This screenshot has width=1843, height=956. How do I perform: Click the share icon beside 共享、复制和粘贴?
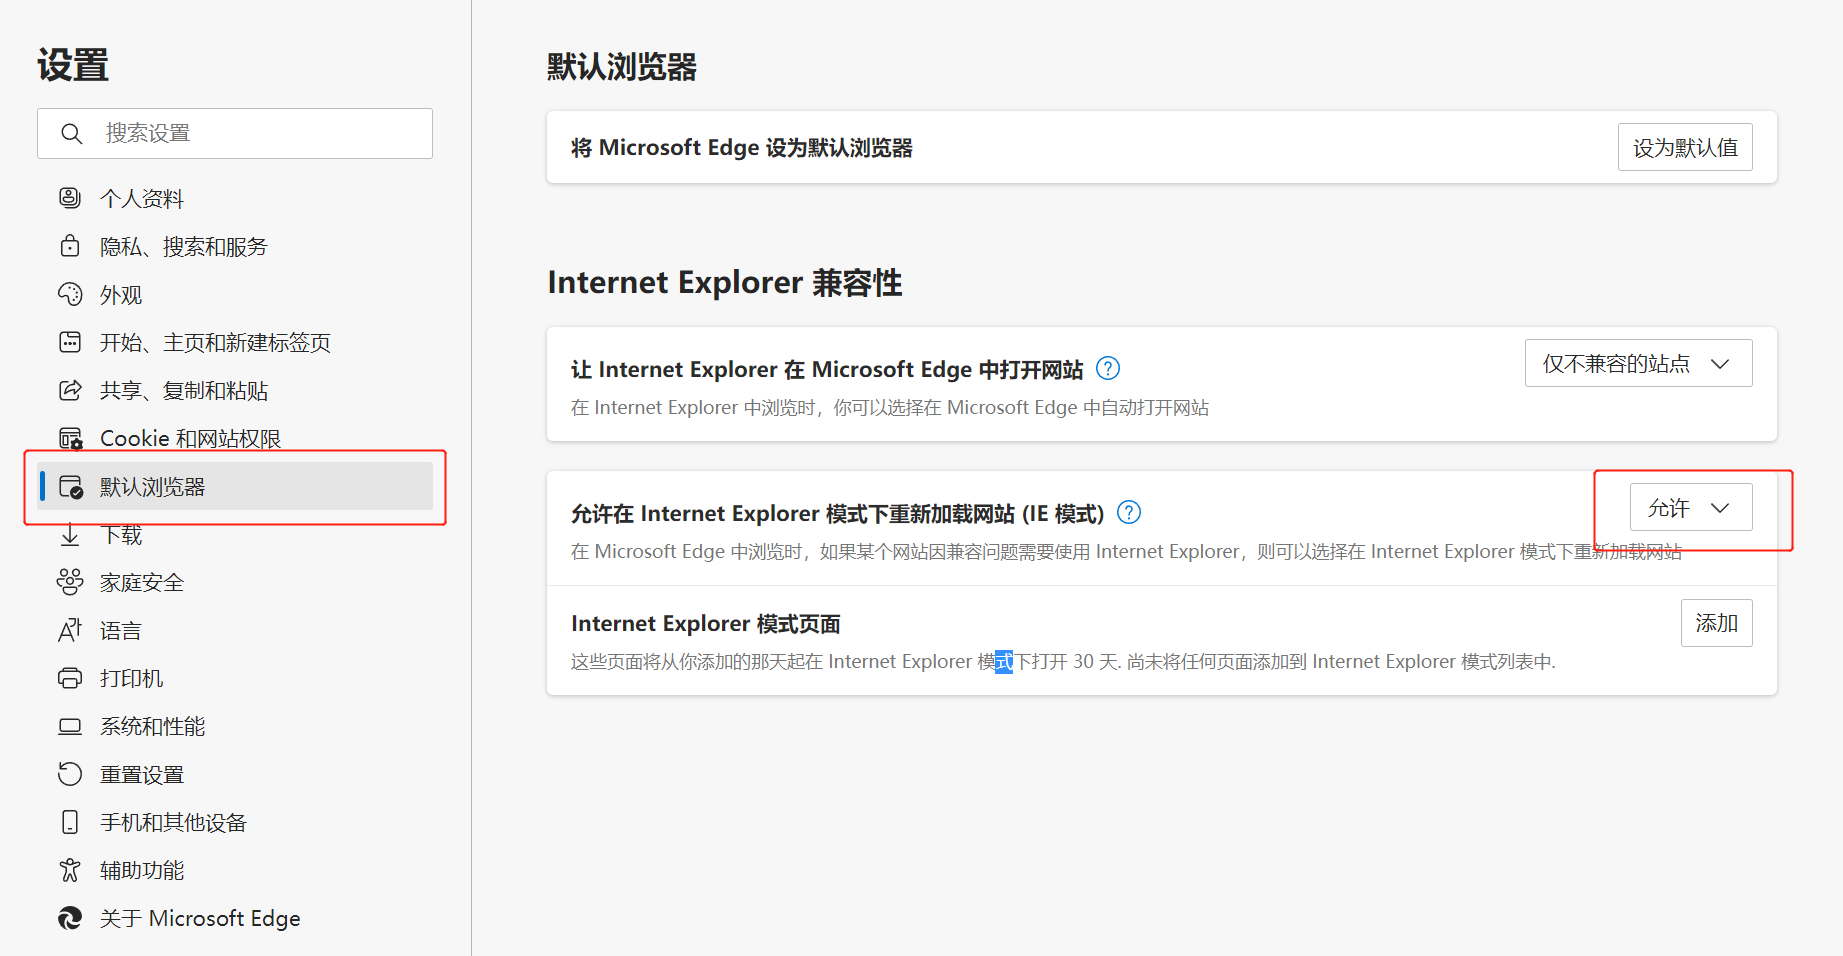click(70, 390)
